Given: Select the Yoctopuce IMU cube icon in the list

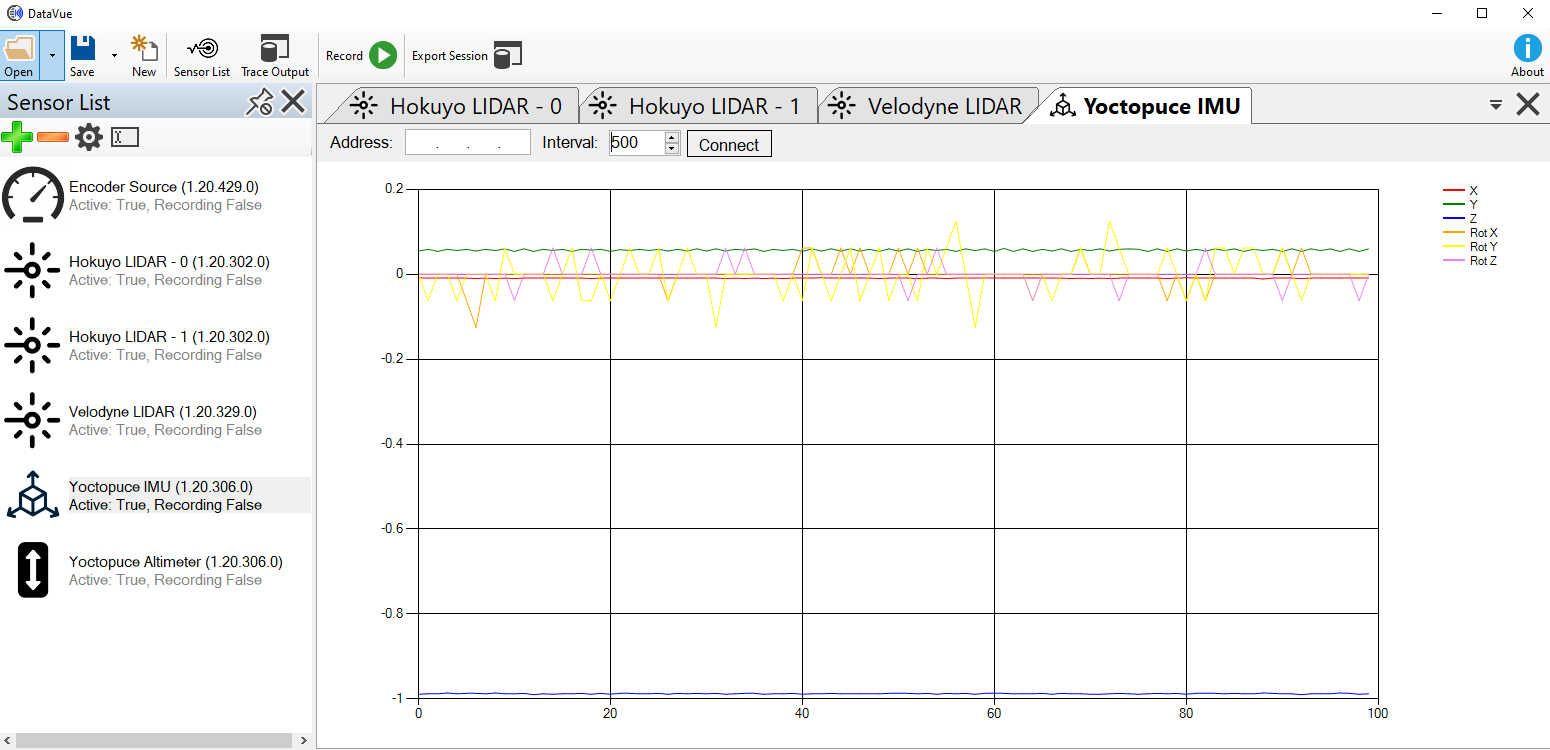Looking at the screenshot, I should click(x=32, y=495).
